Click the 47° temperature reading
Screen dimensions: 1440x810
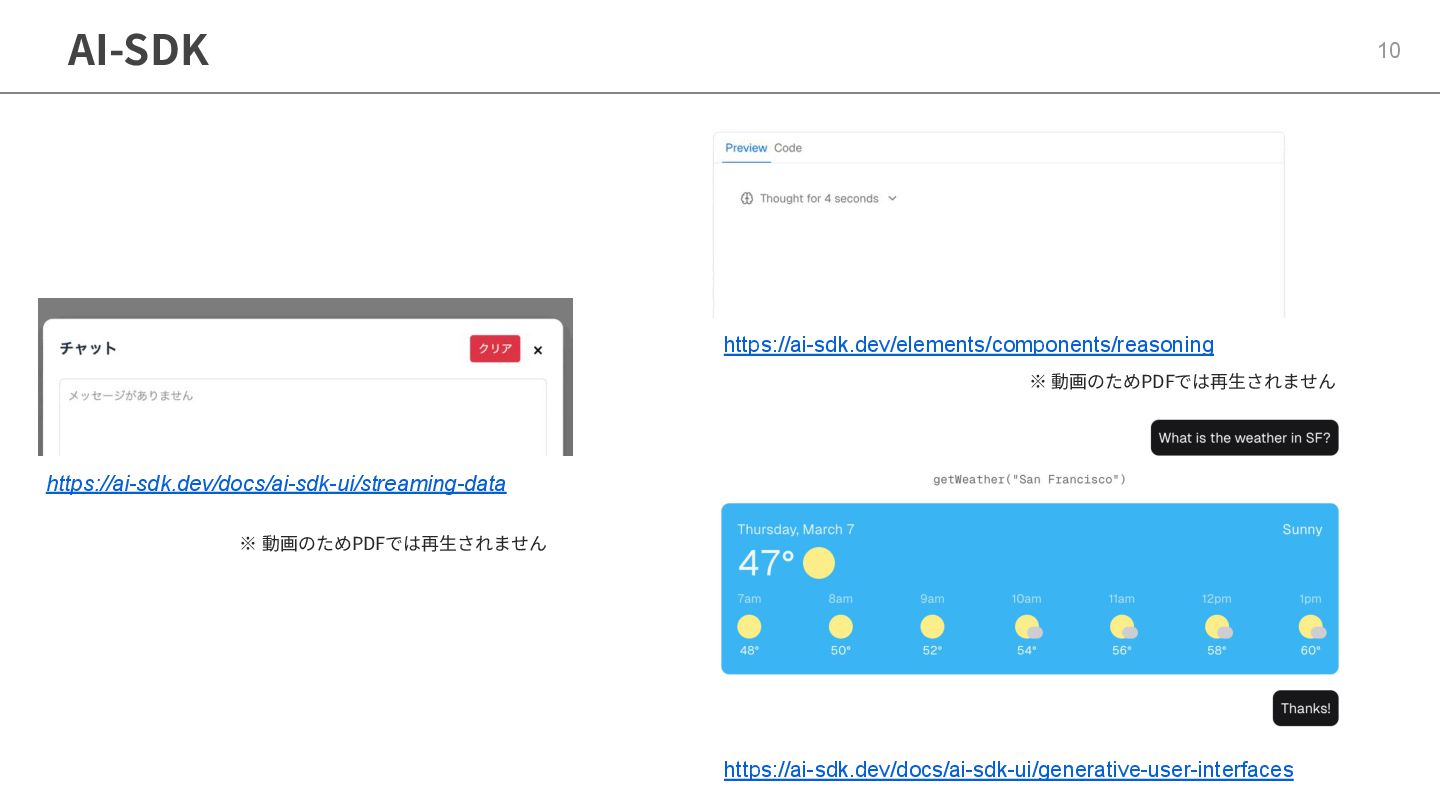pyautogui.click(x=766, y=563)
